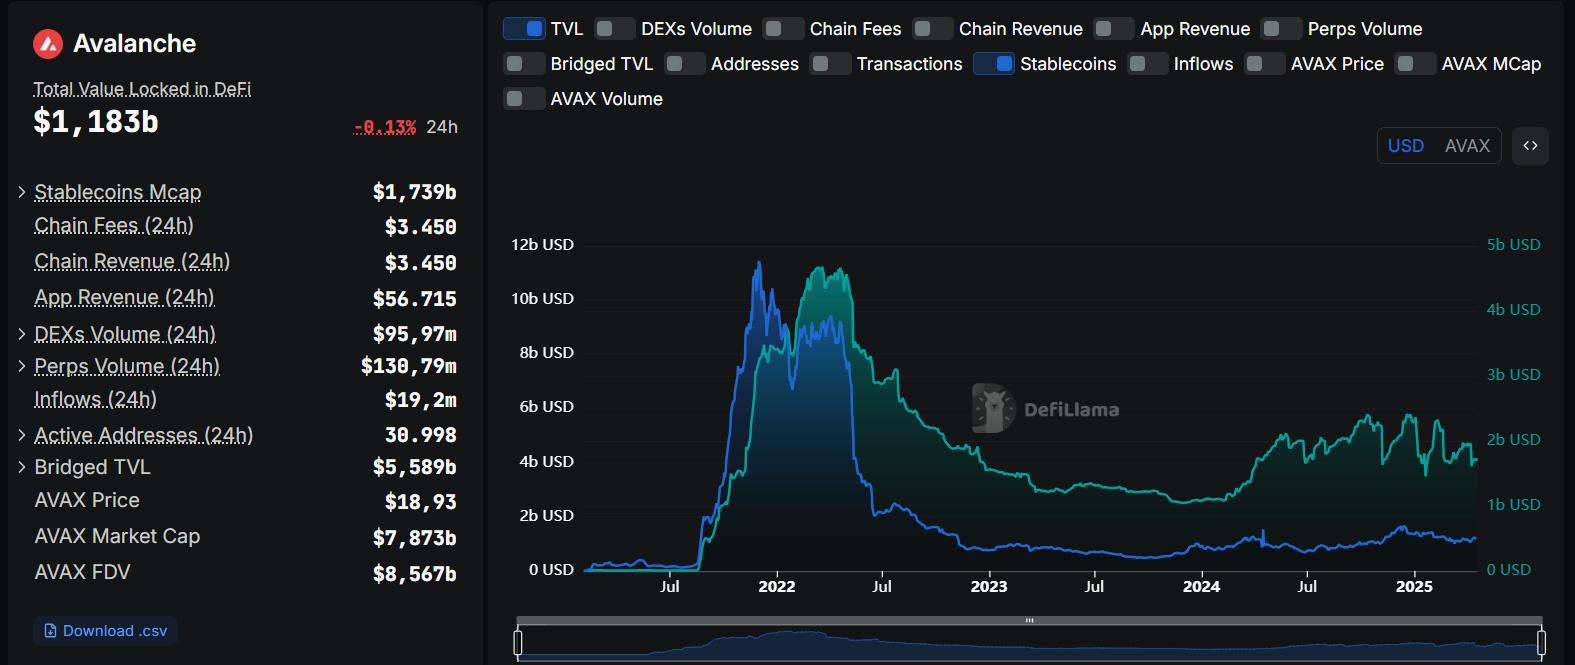Image resolution: width=1575 pixels, height=665 pixels.
Task: Select the USD denomination tab
Action: pyautogui.click(x=1405, y=146)
